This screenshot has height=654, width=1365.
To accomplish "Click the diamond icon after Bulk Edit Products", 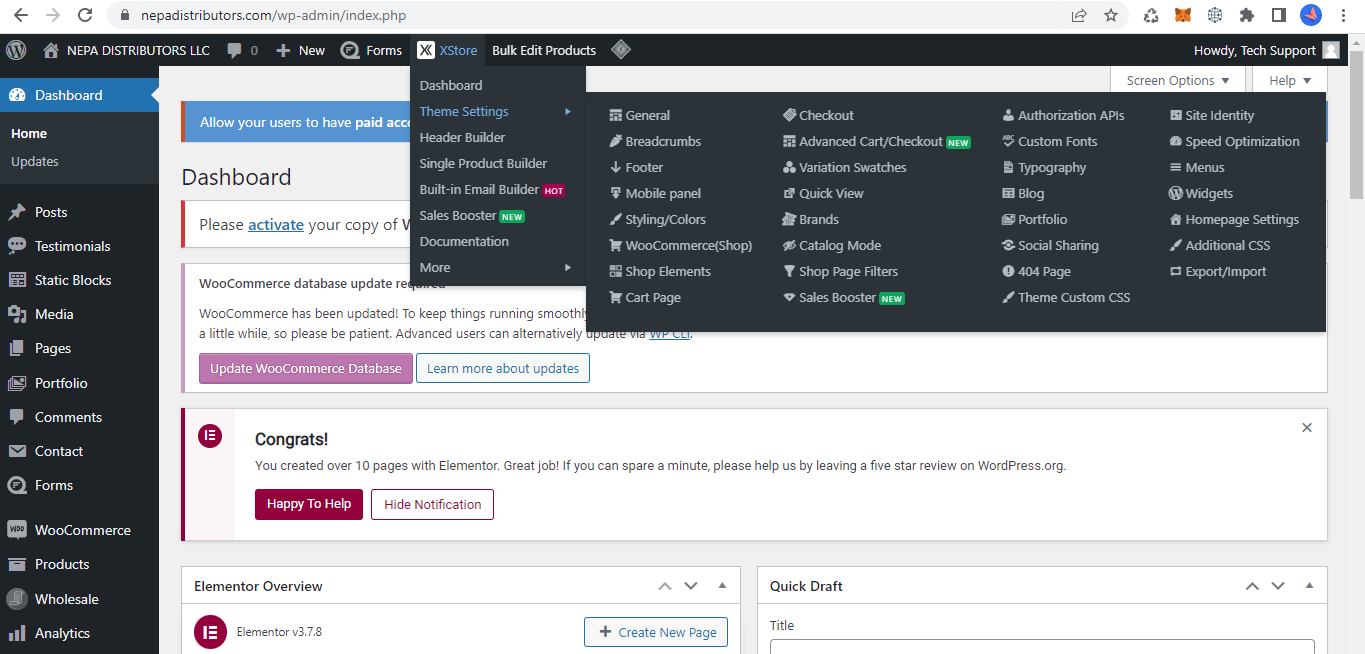I will 621,50.
